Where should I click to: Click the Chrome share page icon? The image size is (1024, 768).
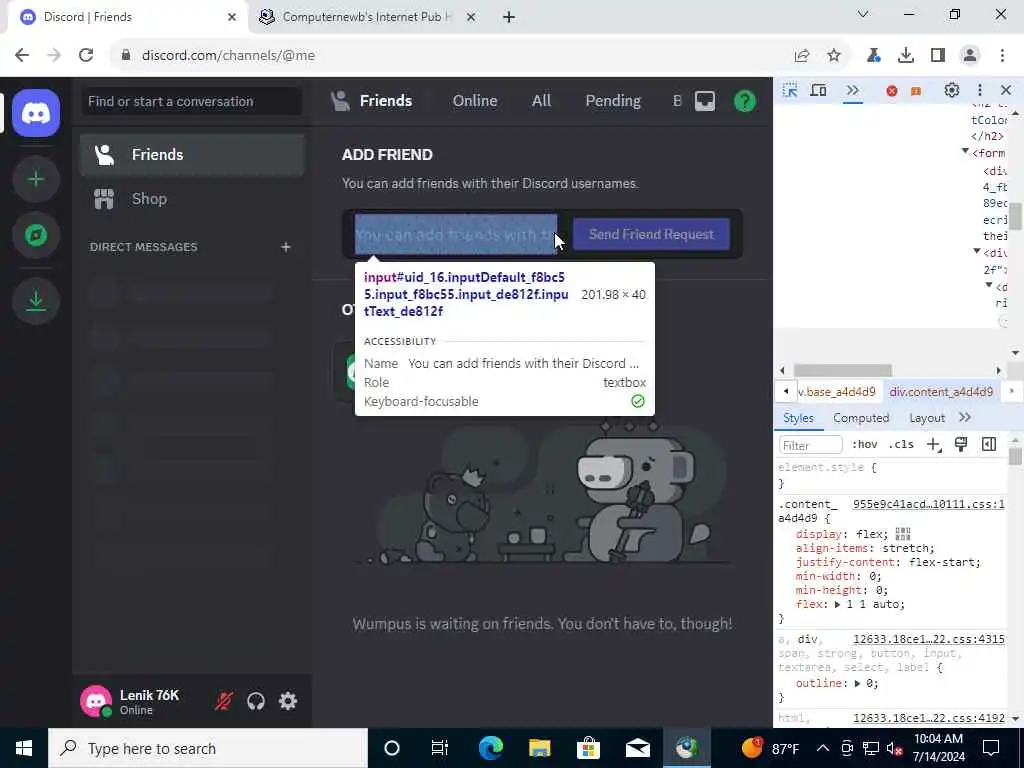click(x=802, y=56)
